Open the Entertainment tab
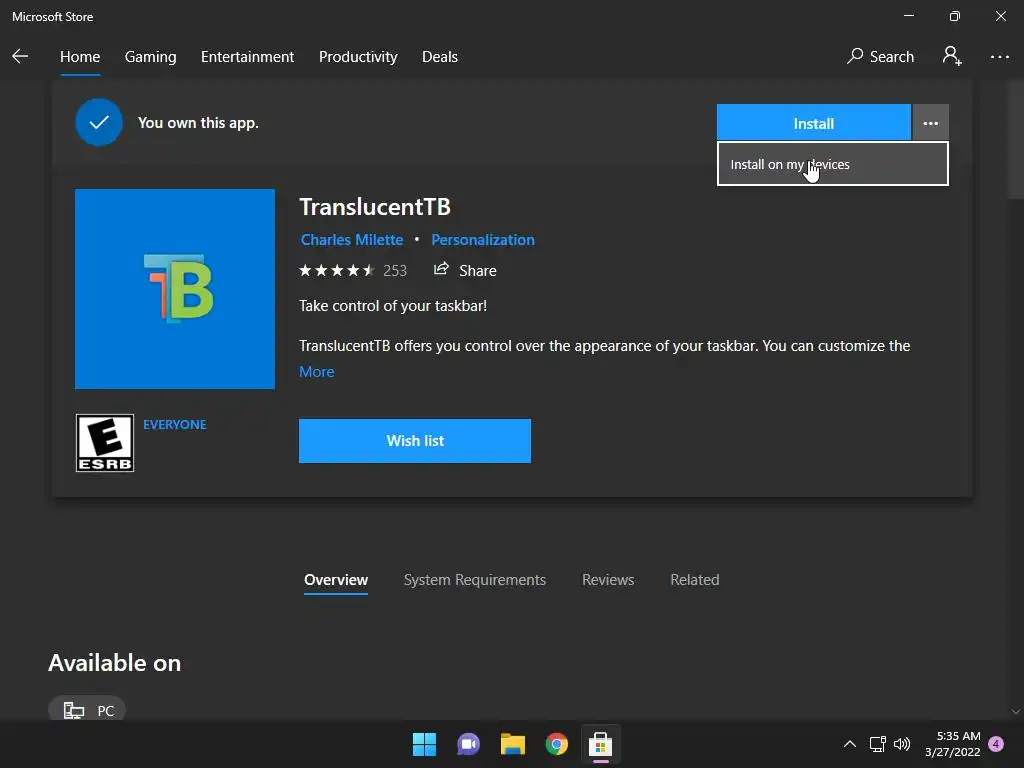The height and width of the screenshot is (768, 1024). tap(247, 57)
